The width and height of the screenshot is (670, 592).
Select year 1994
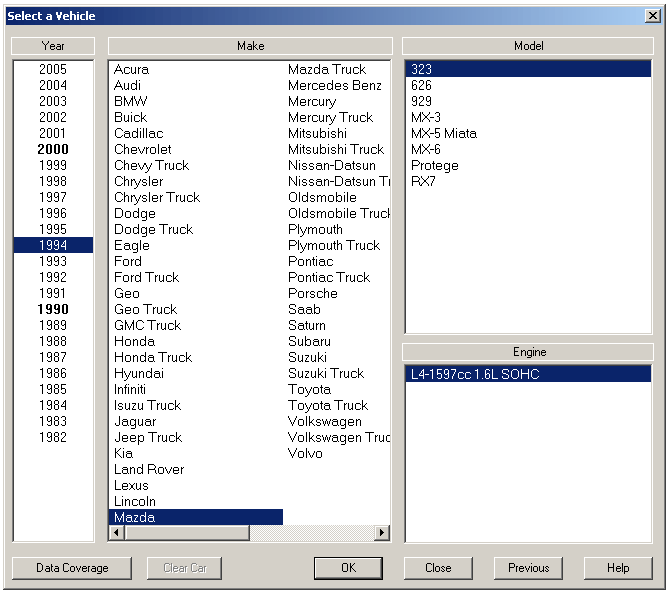pos(53,245)
